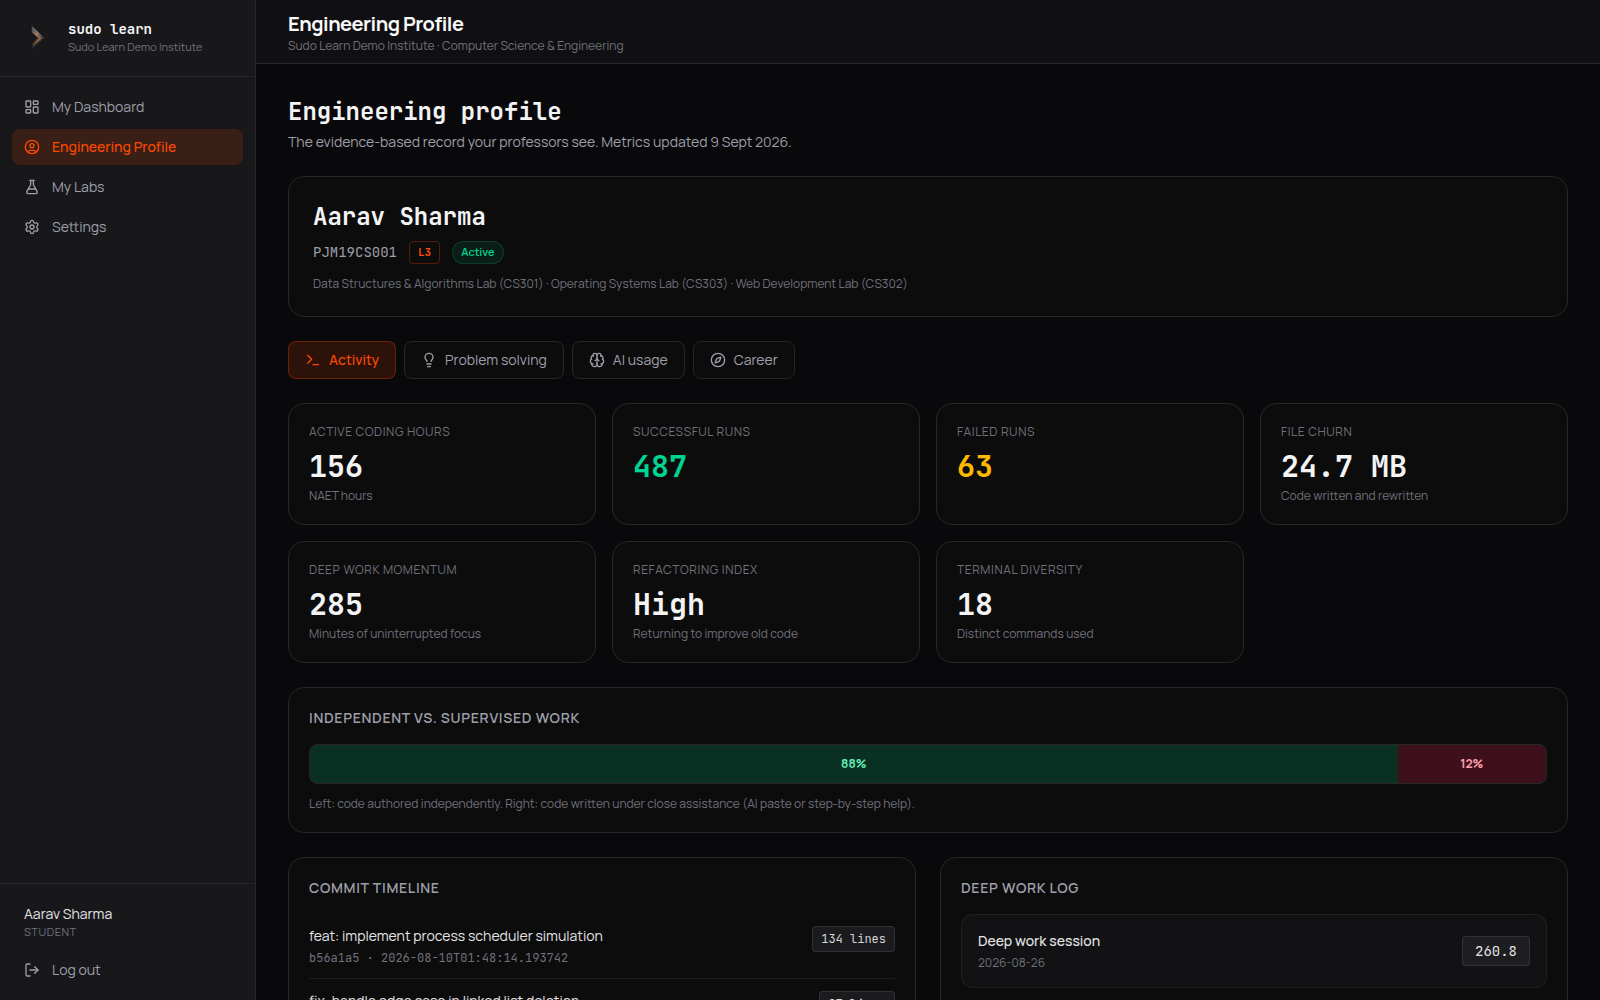Click the 134 lines commit badge
The width and height of the screenshot is (1600, 1000).
[x=853, y=939]
